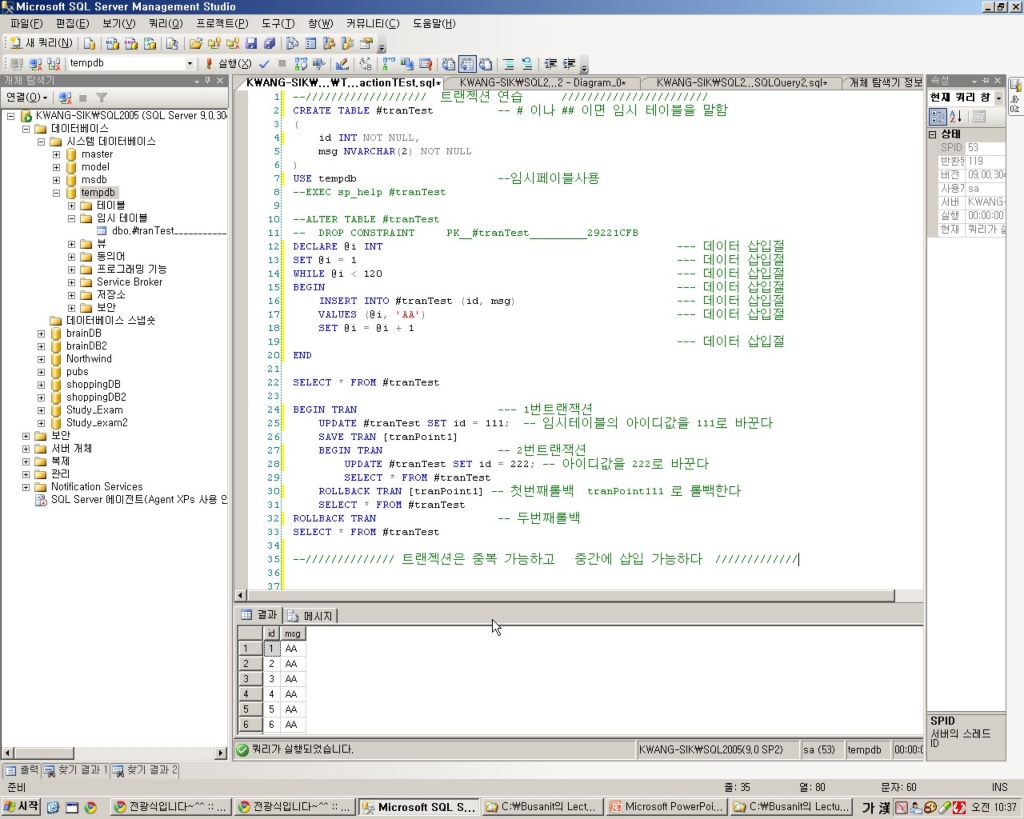Click the Save All icon
The height and width of the screenshot is (819, 1024).
pos(269,44)
